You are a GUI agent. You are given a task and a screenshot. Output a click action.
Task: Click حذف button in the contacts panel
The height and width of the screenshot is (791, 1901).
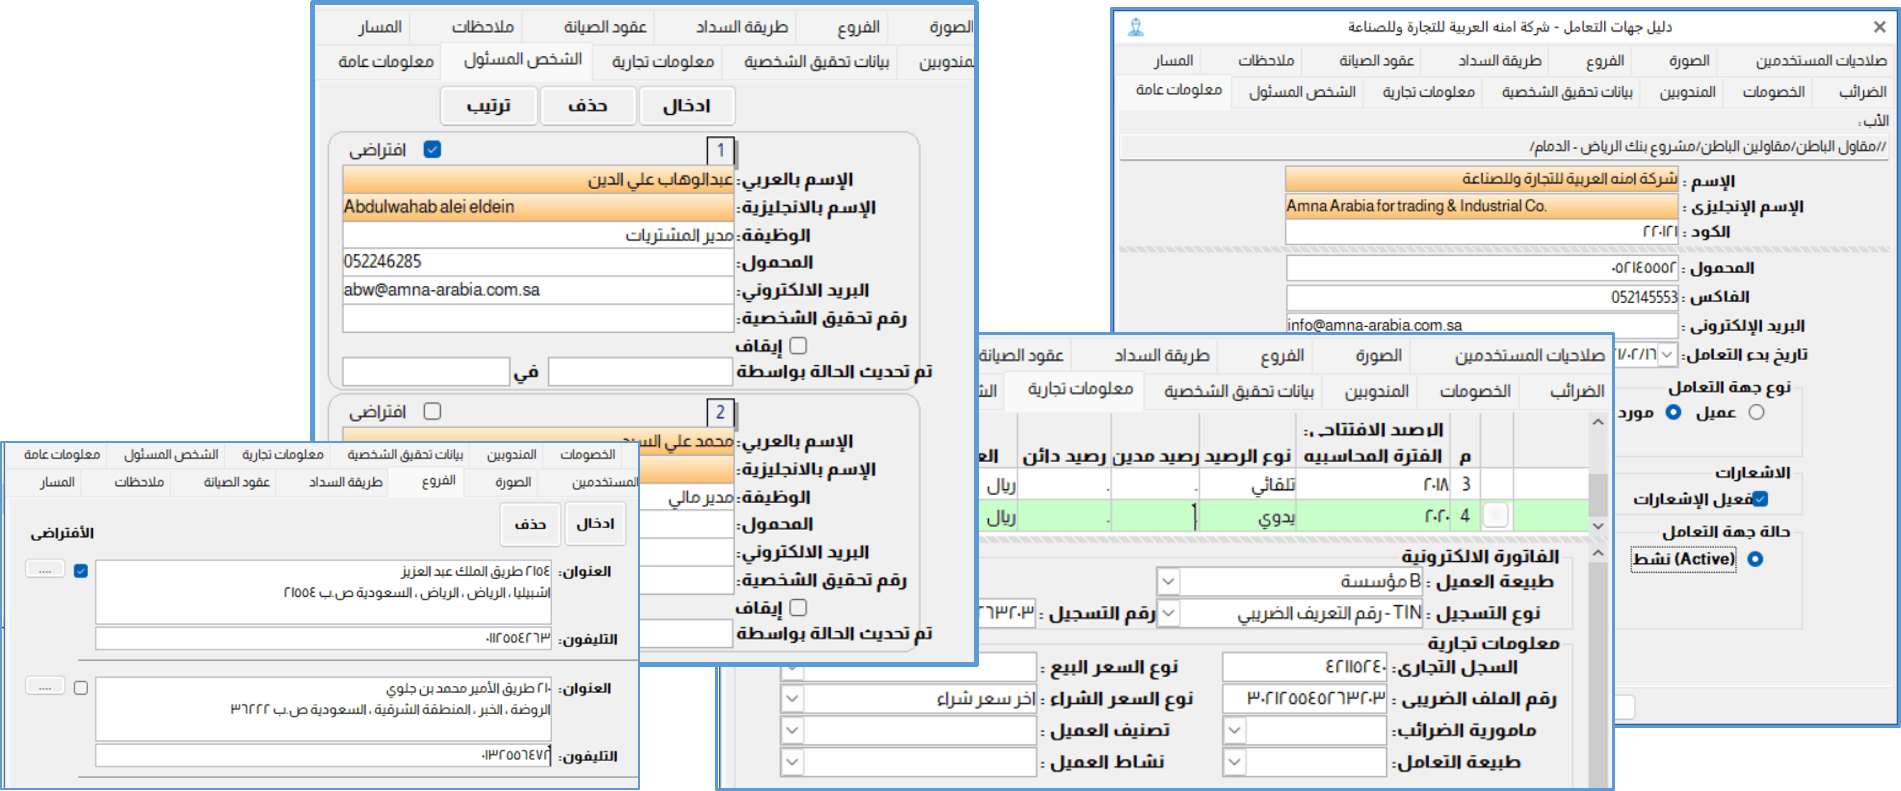[x=588, y=106]
